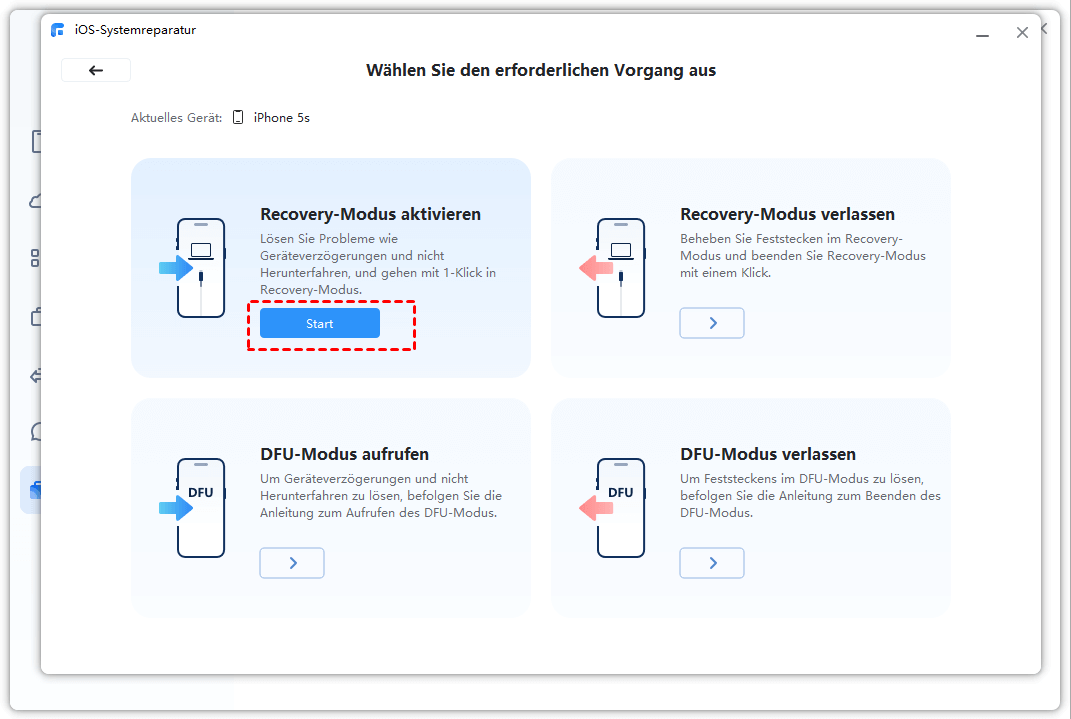
Task: Select the DFU-Modus verlassen card title
Action: 768,454
